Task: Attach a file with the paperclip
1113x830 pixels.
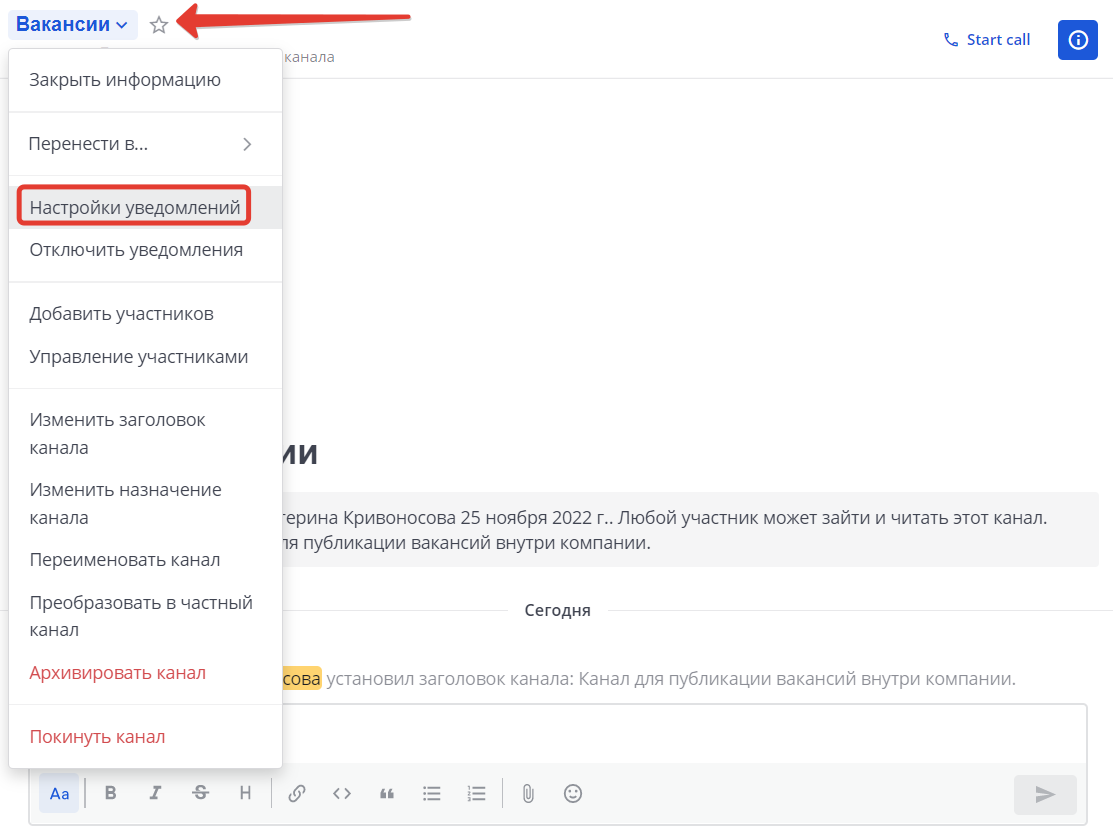Action: pos(527,793)
